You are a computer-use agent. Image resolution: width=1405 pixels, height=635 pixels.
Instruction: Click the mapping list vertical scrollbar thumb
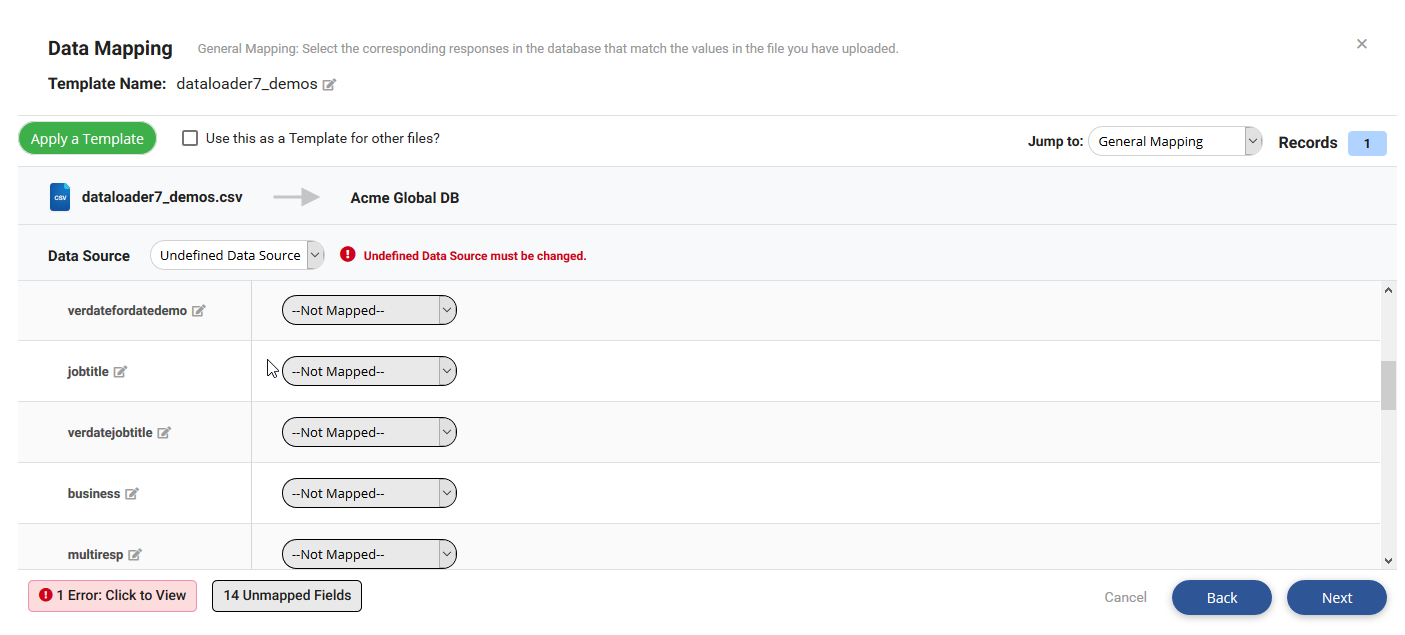click(x=1388, y=385)
